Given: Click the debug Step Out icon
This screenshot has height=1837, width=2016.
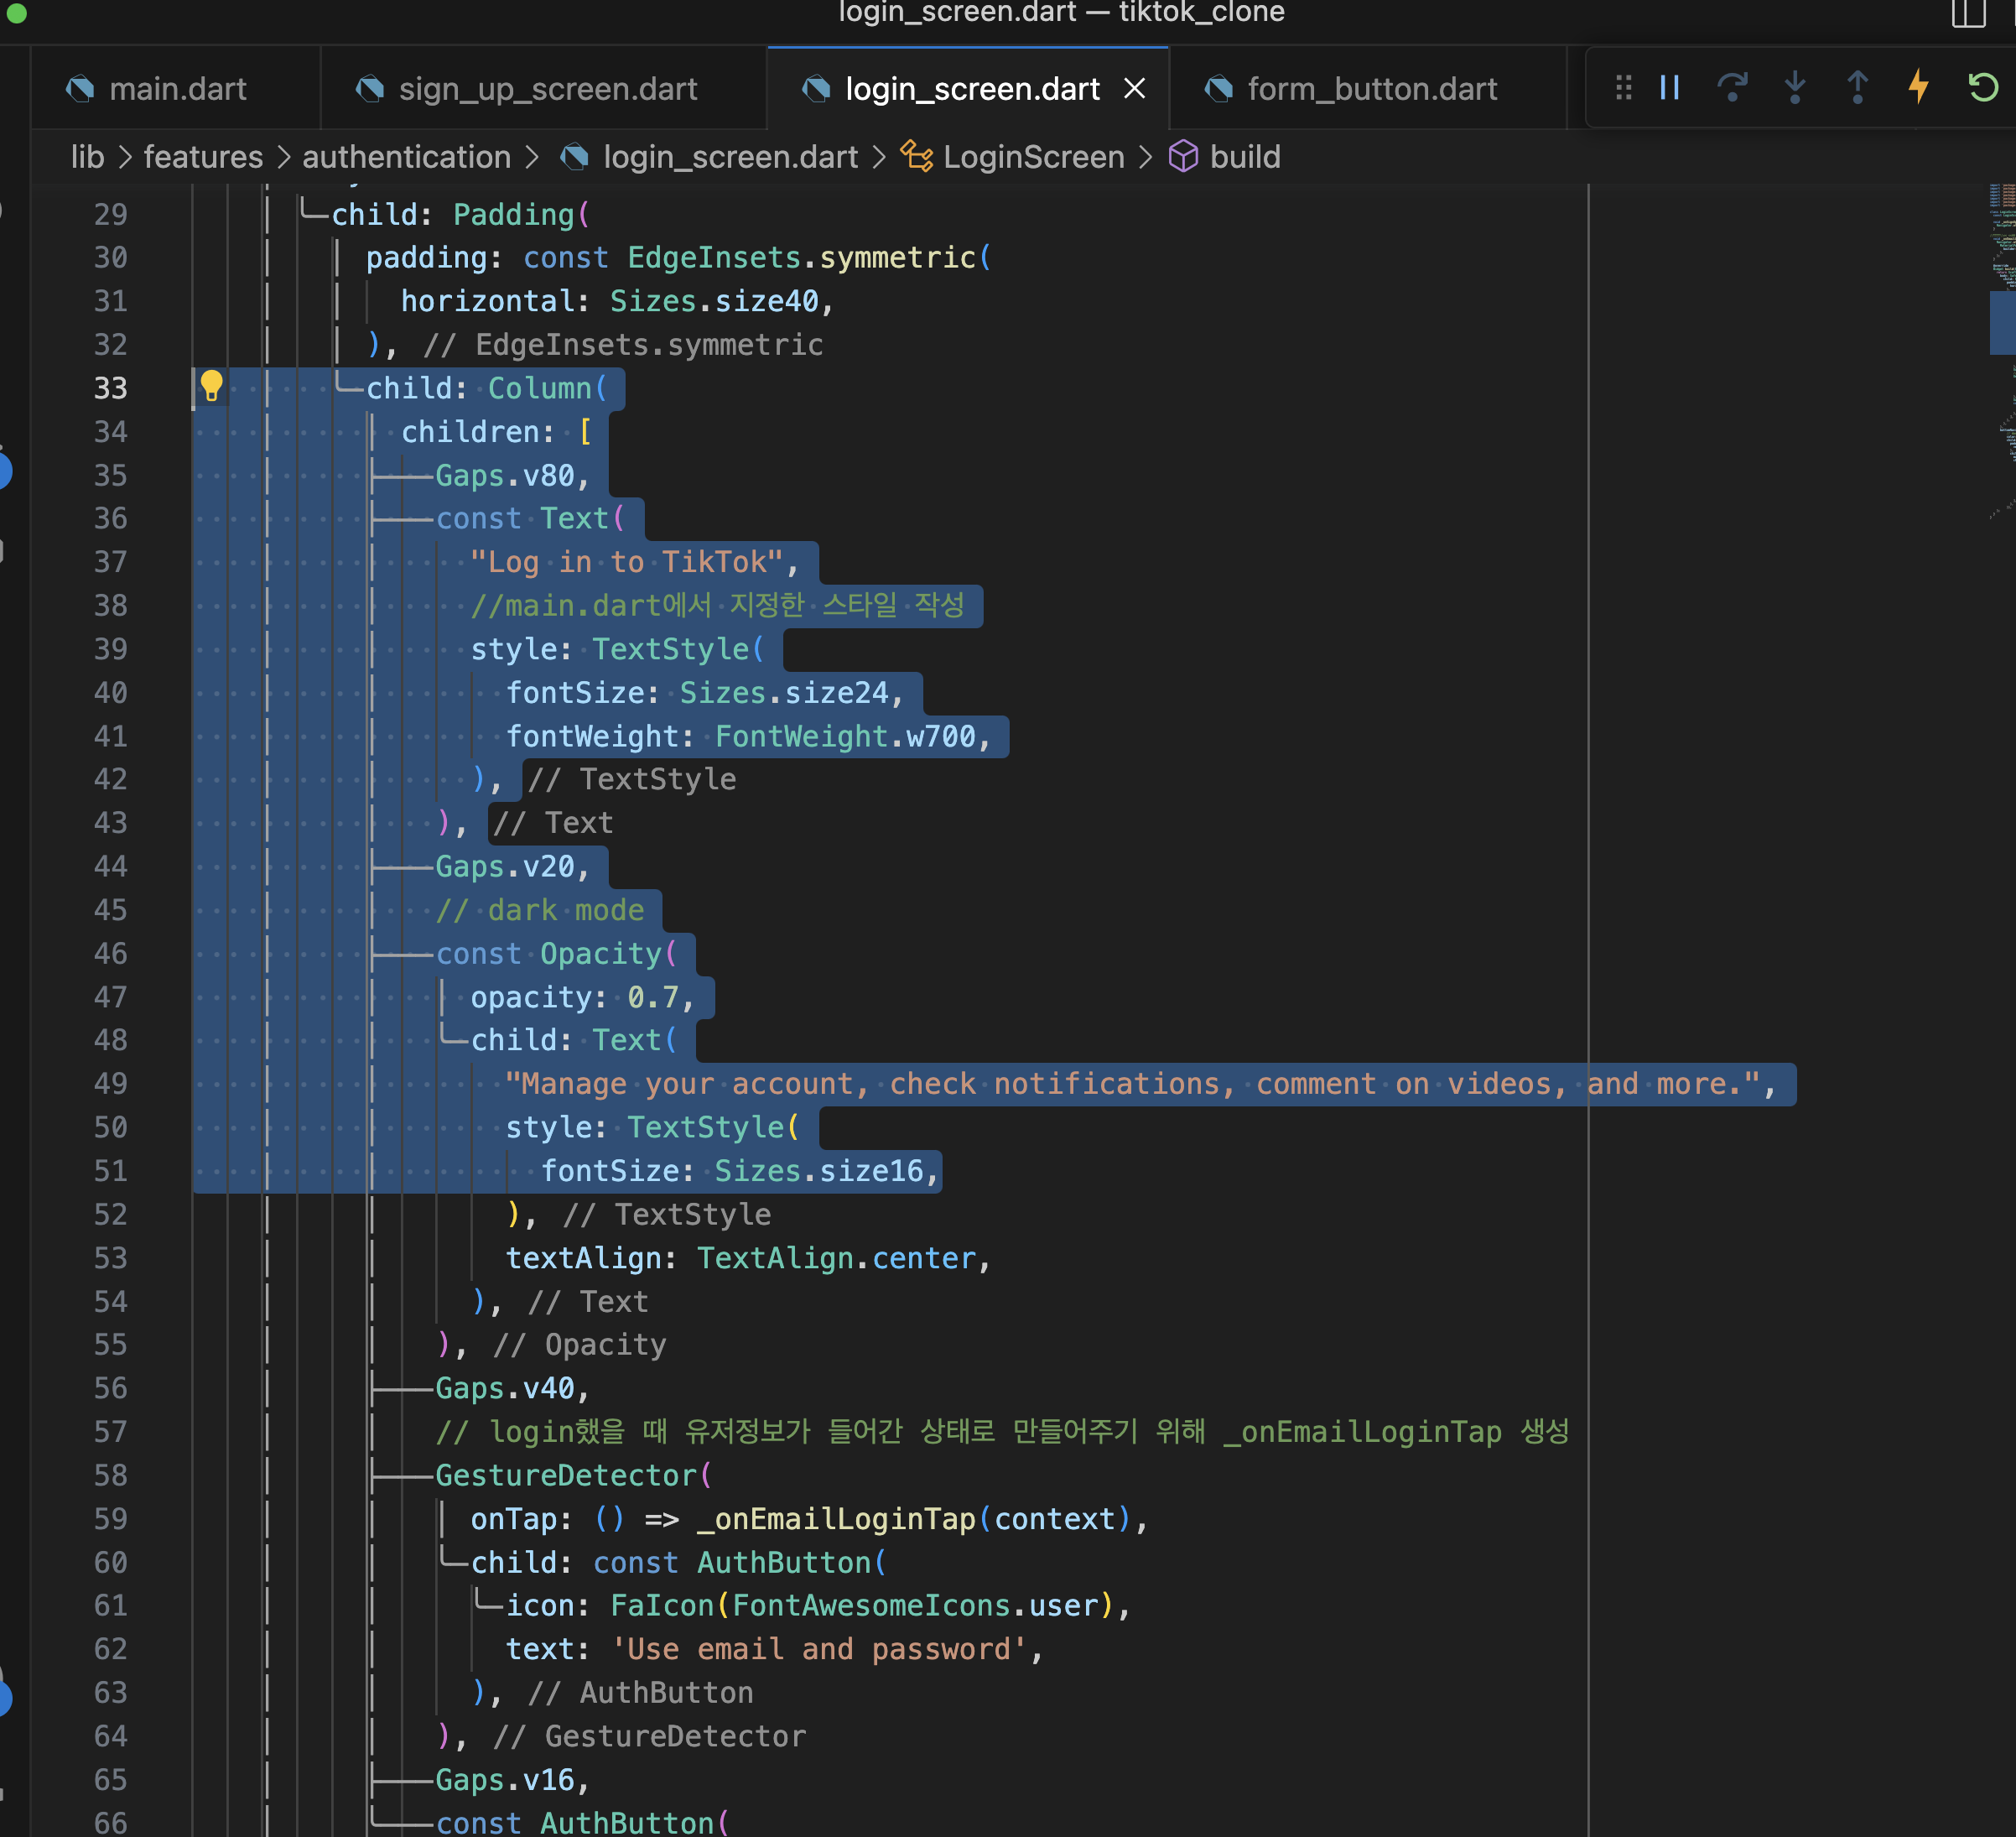Looking at the screenshot, I should coord(1857,88).
